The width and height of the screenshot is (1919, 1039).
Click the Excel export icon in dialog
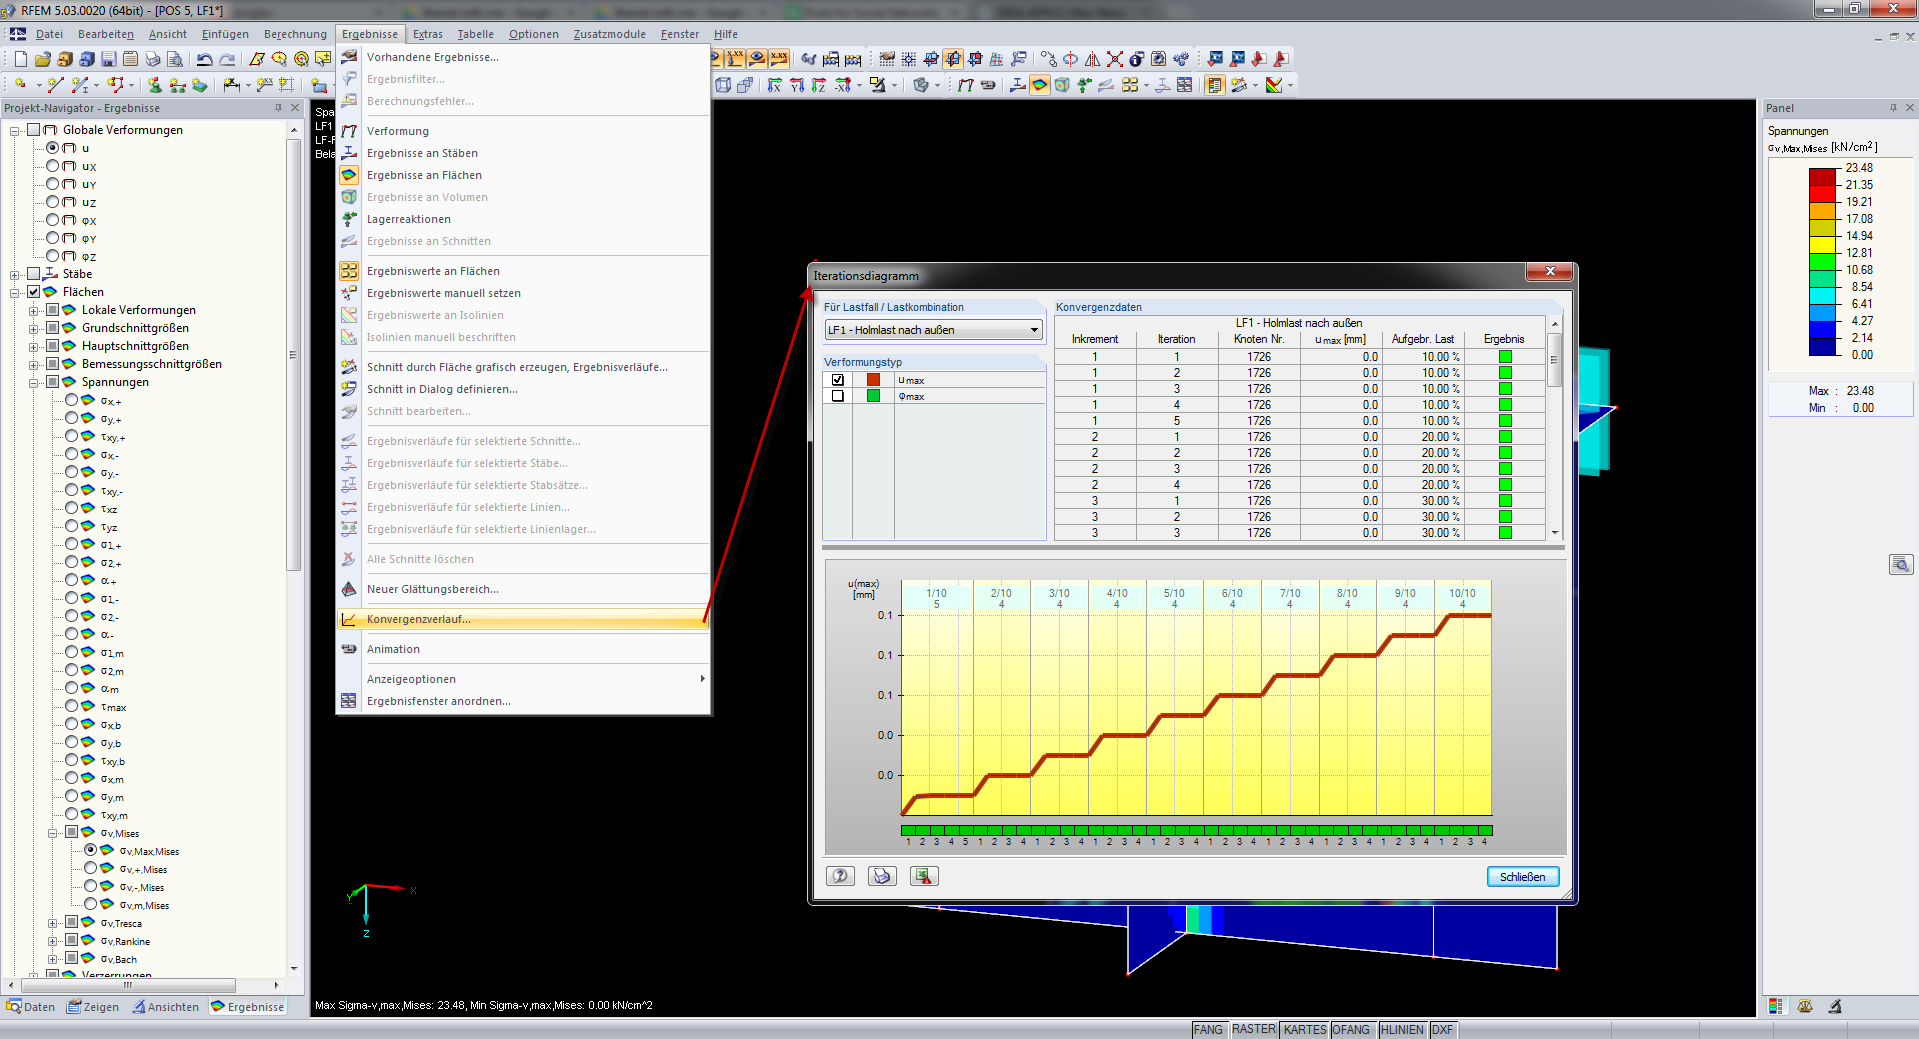pyautogui.click(x=923, y=876)
